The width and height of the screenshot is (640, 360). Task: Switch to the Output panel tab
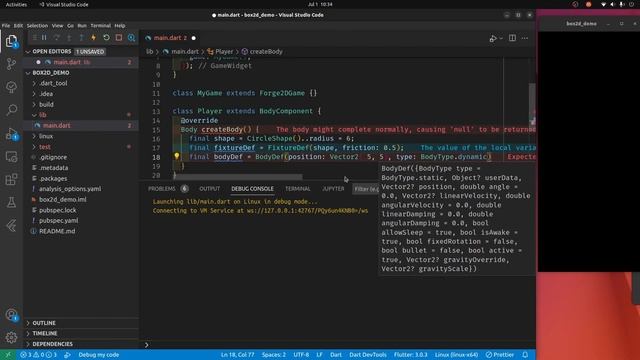point(209,189)
